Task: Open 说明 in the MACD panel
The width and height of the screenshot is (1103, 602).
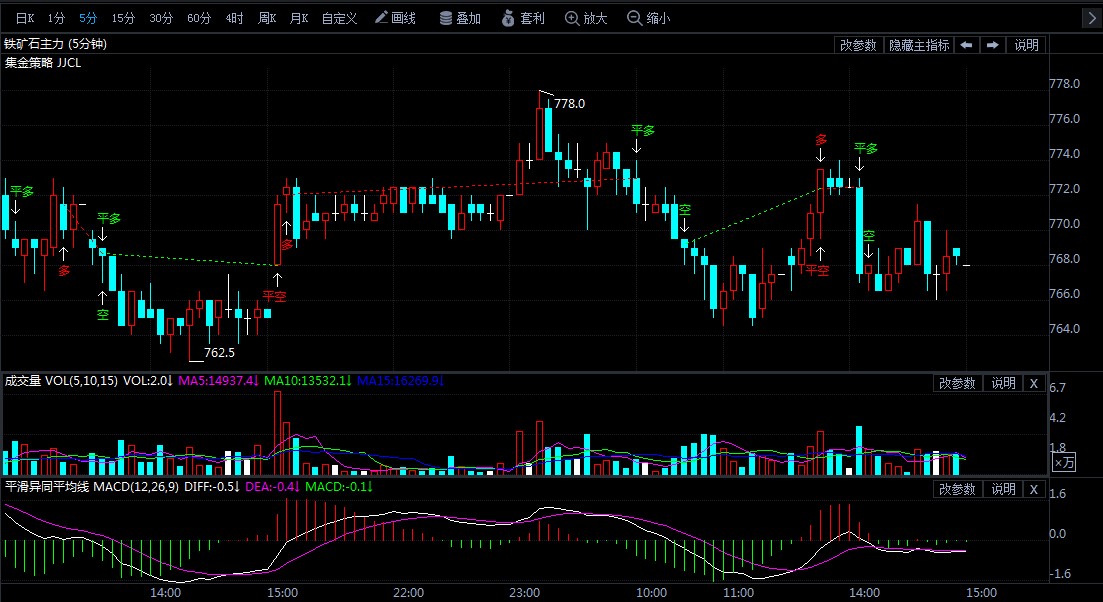Action: (x=1003, y=489)
